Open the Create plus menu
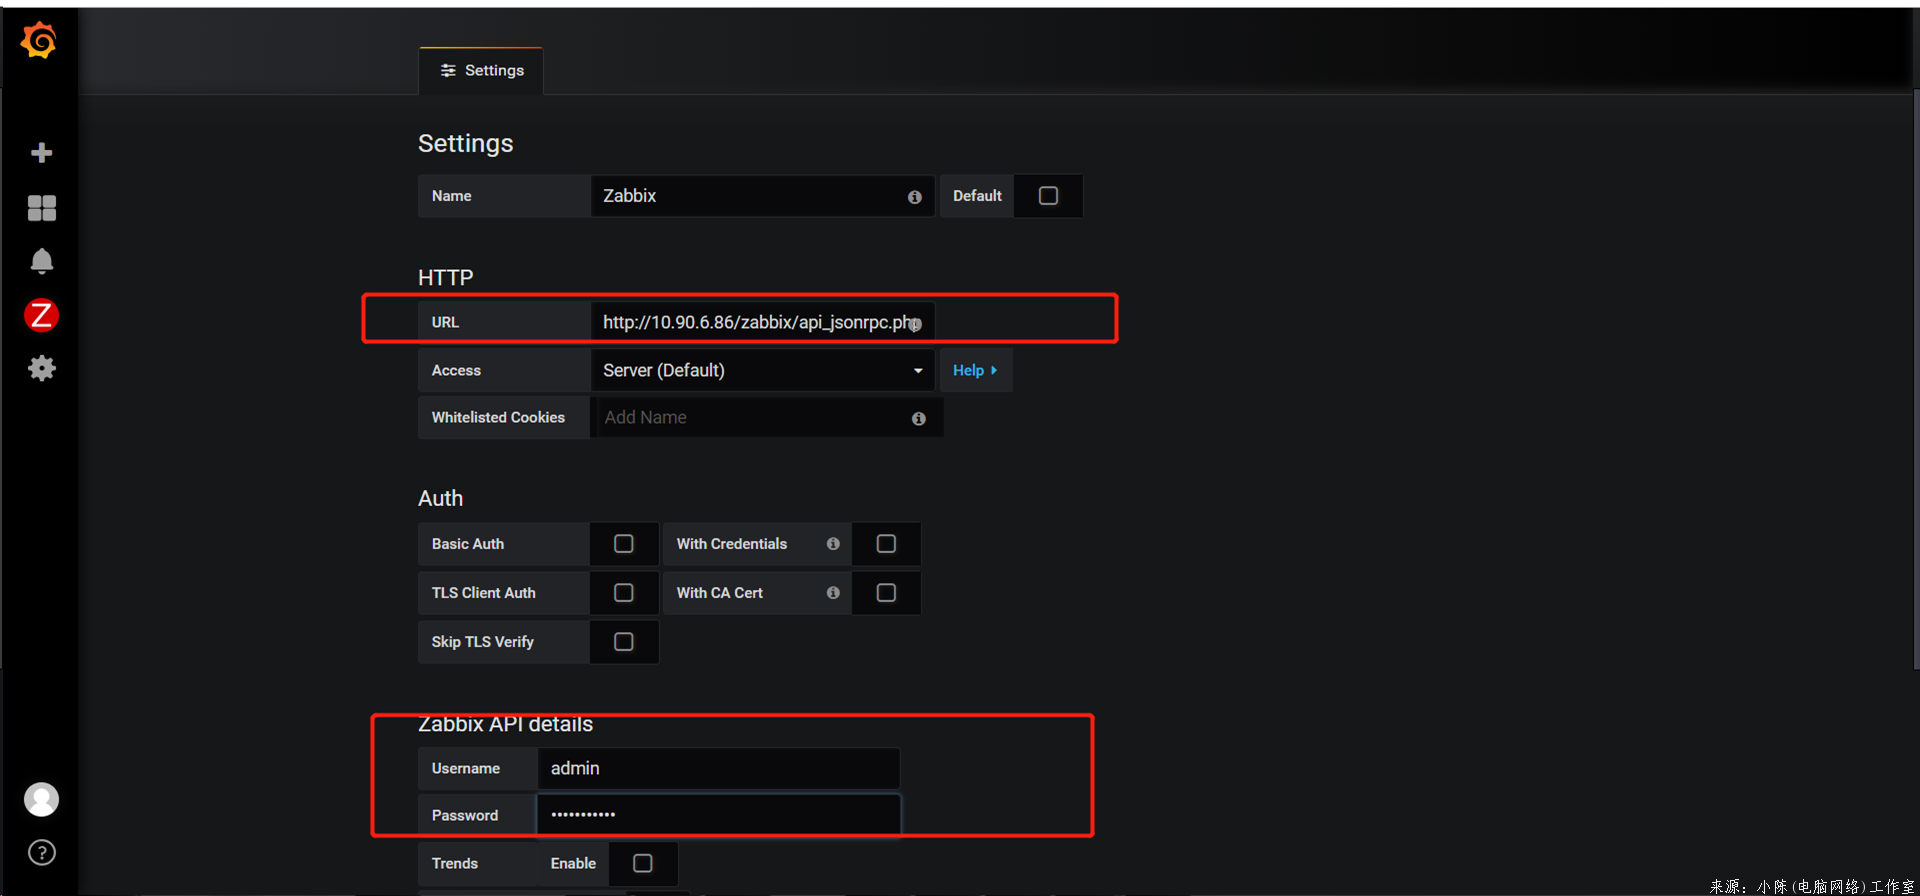Image resolution: width=1920 pixels, height=896 pixels. [41, 153]
